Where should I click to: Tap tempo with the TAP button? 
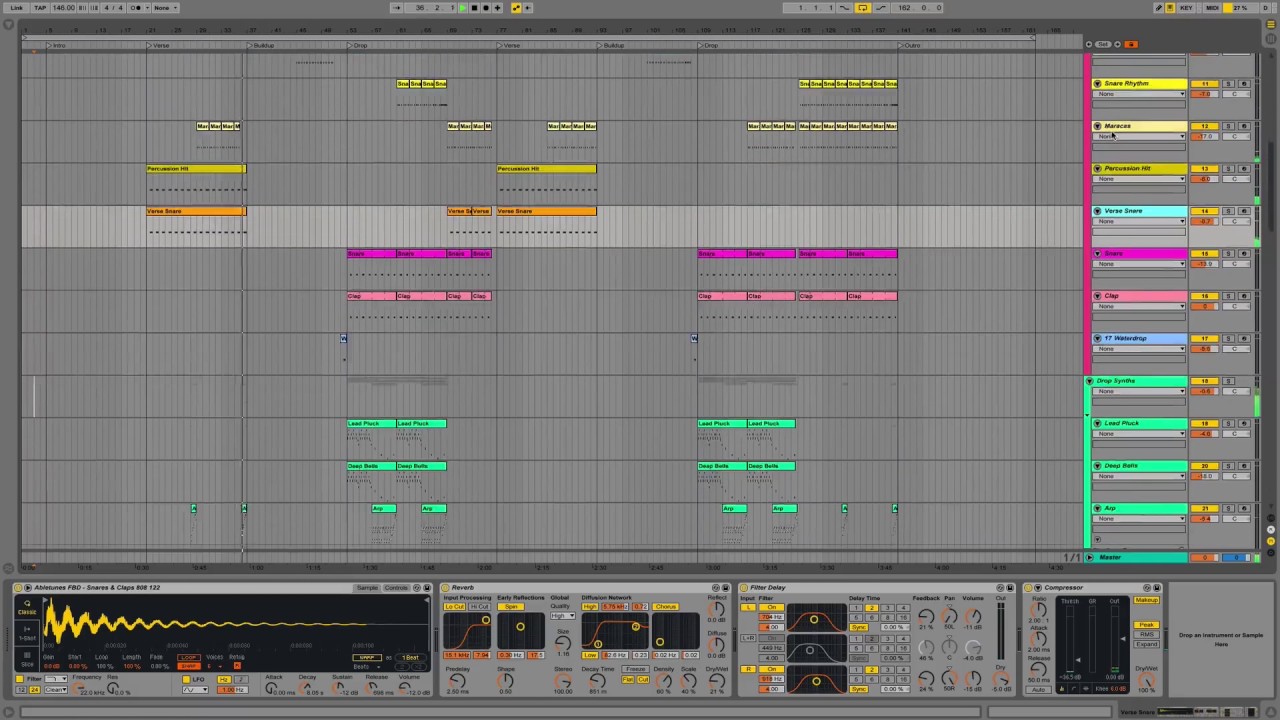(x=40, y=8)
